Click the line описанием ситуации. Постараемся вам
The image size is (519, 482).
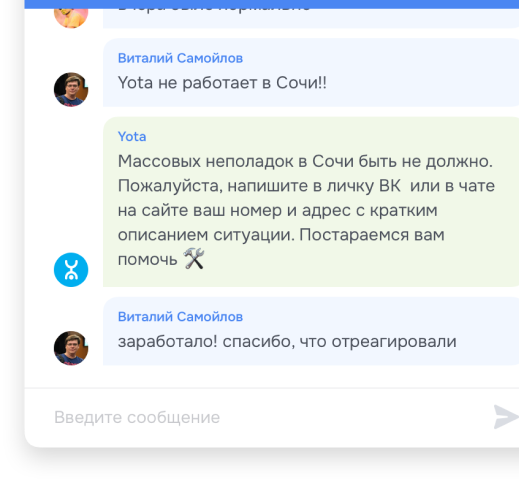(x=281, y=235)
